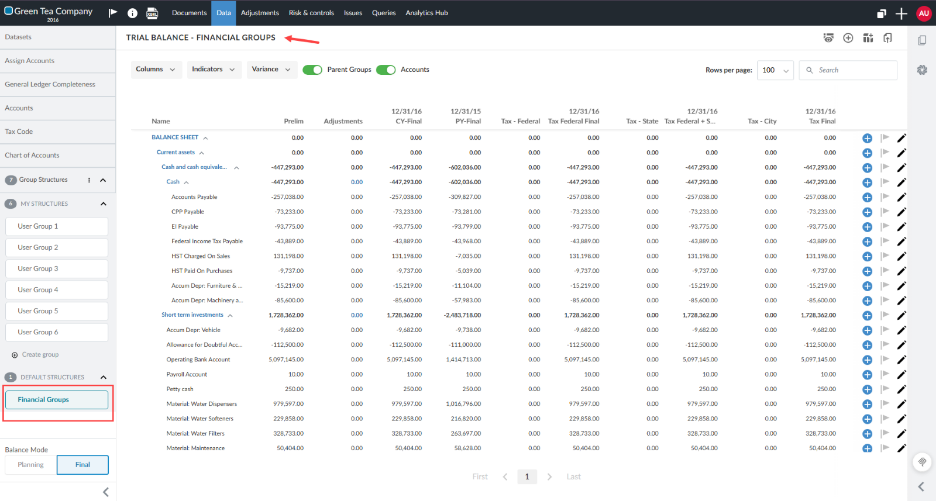Open the Variance dropdown

272,69
